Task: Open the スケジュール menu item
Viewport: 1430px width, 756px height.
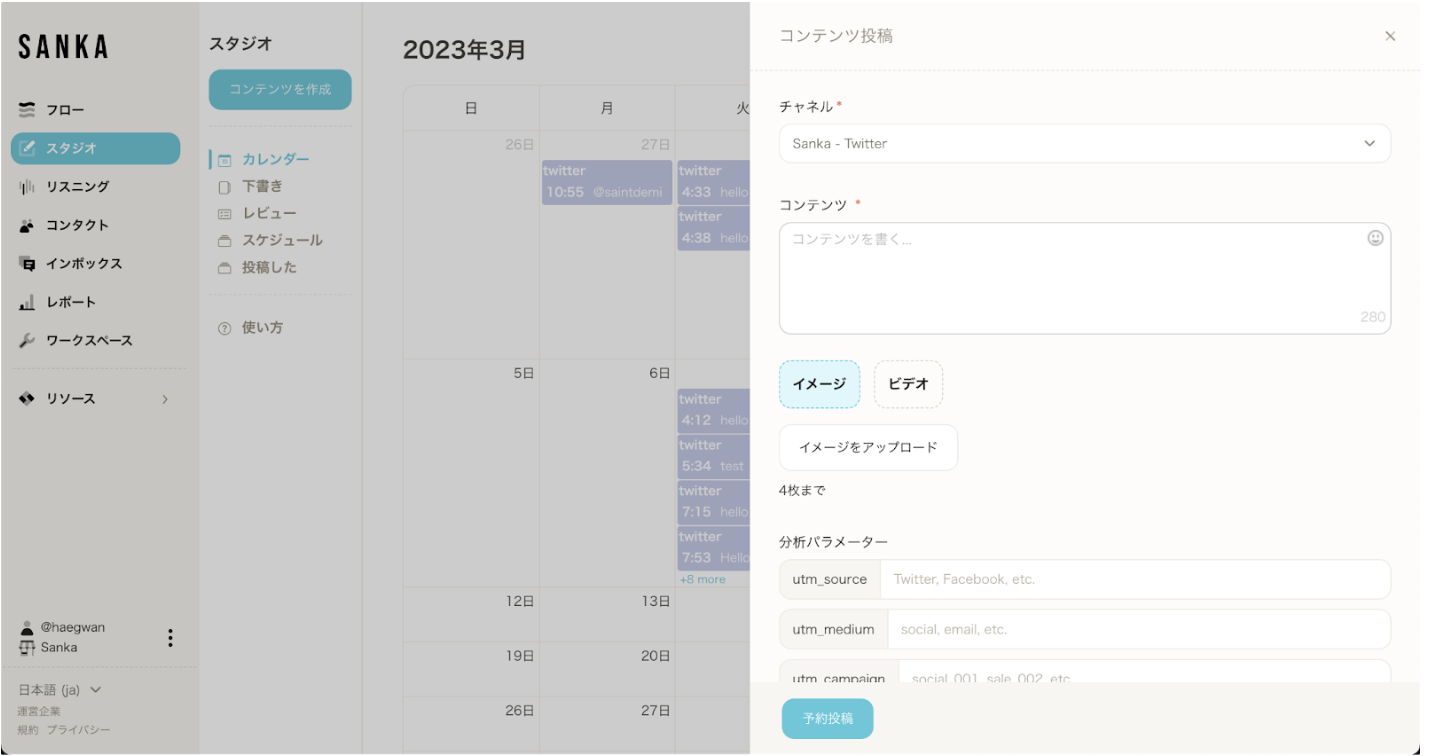Action: pyautogui.click(x=282, y=240)
